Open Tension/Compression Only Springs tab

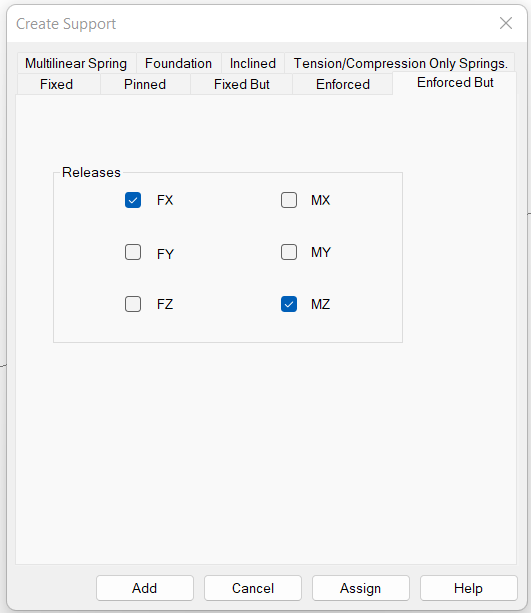click(400, 63)
